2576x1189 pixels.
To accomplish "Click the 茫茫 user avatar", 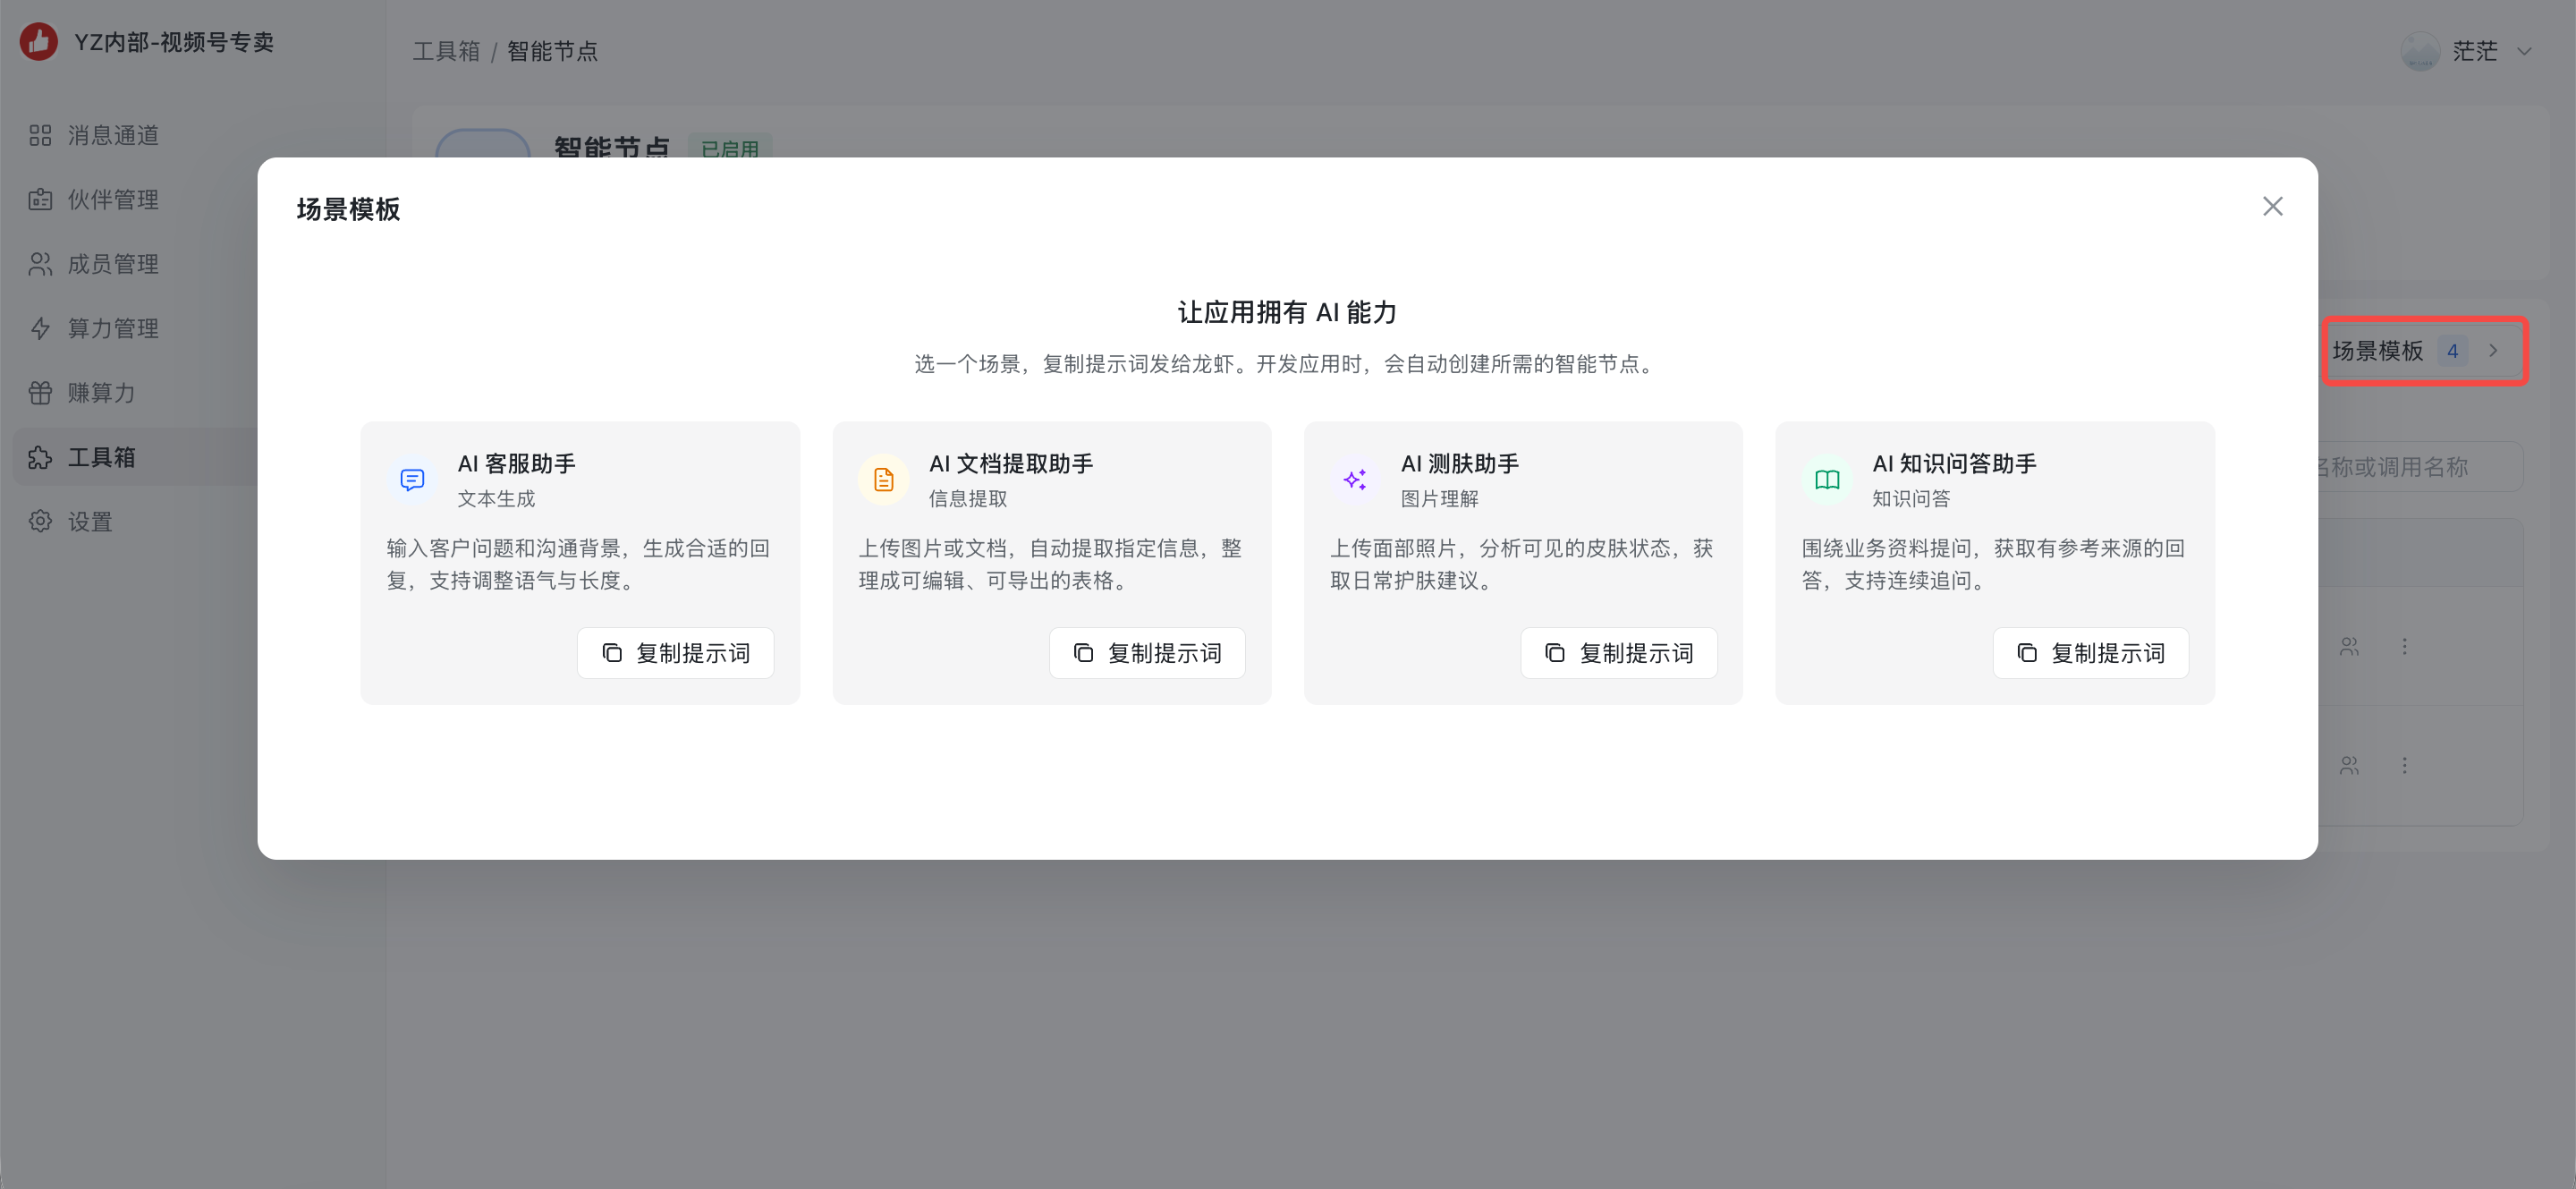I will click(2420, 51).
